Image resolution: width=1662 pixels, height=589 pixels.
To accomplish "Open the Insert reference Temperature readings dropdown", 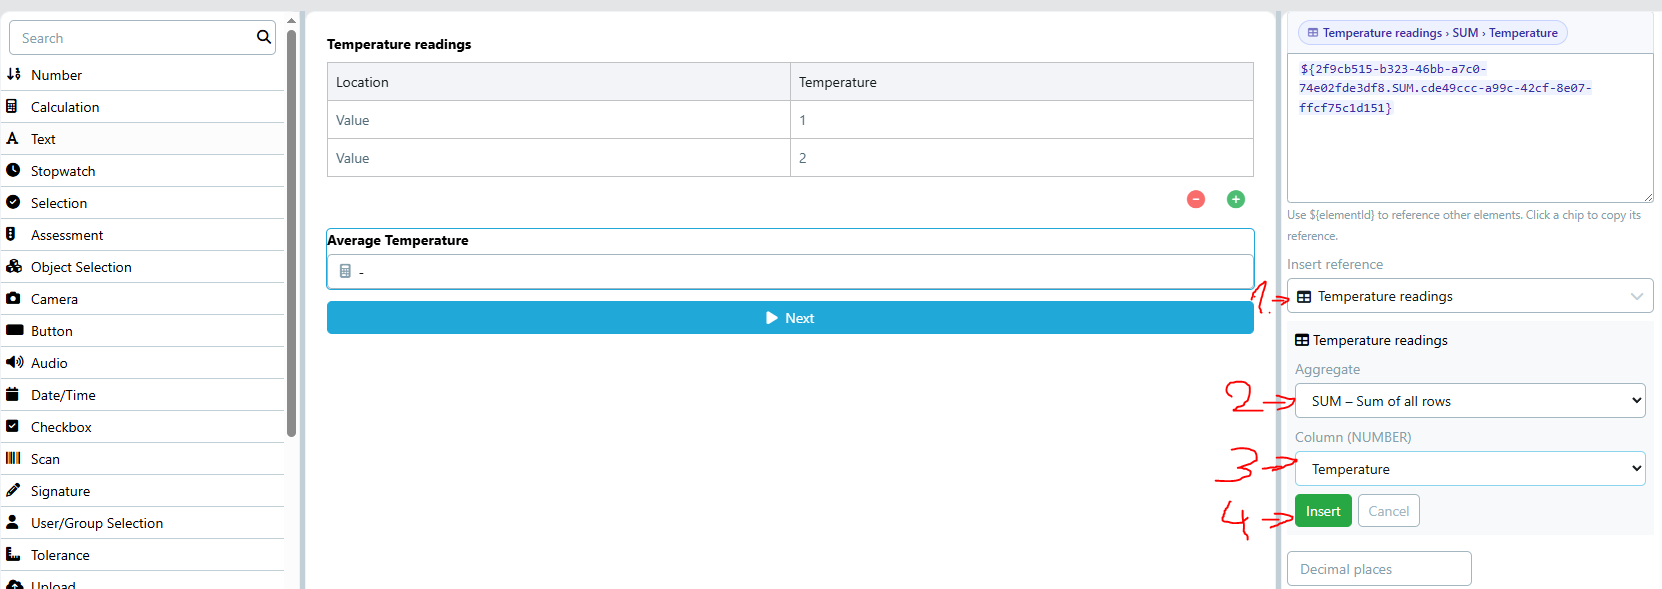I will coord(1470,296).
